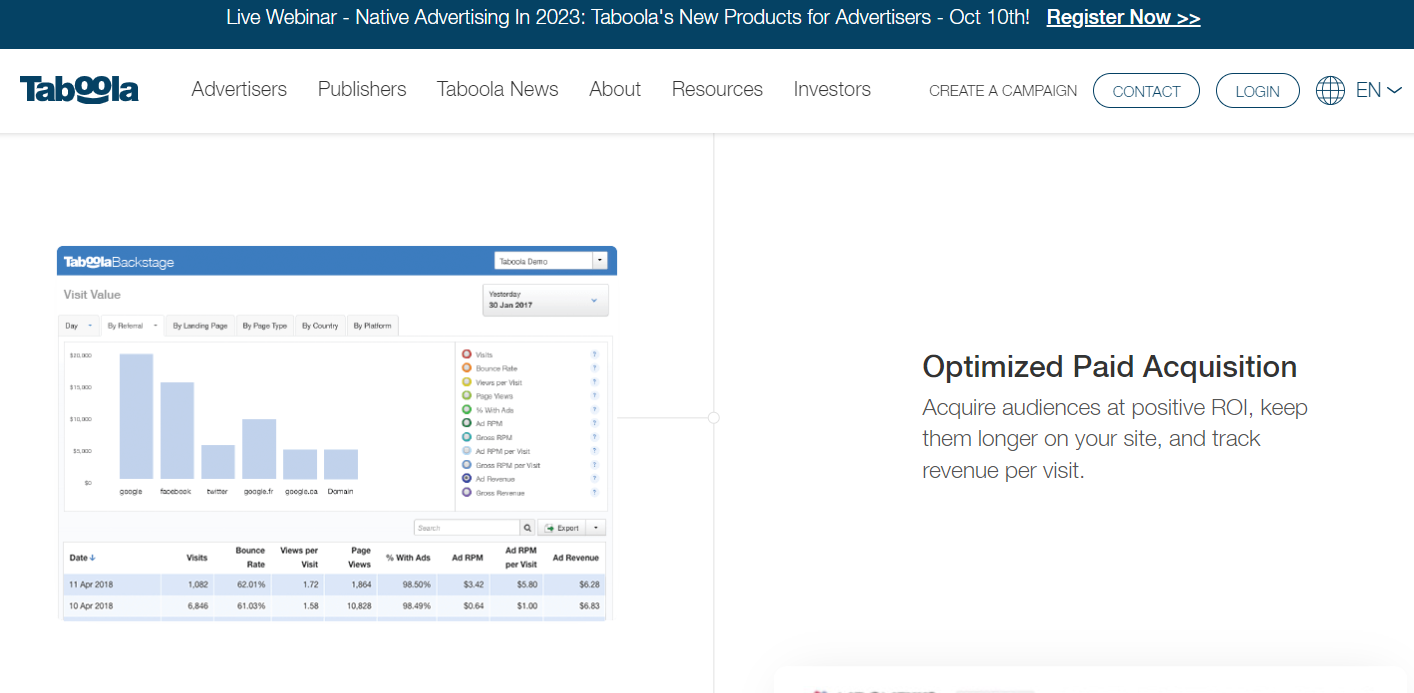
Task: Click the search magnifier icon in Backstage
Action: coord(527,528)
